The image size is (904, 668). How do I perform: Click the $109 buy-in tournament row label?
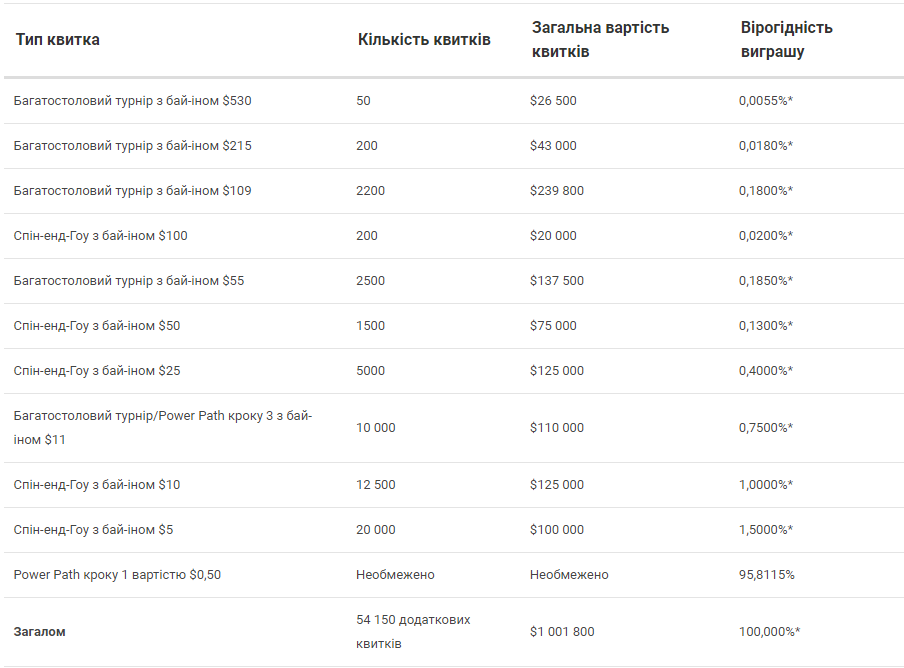[x=133, y=191]
